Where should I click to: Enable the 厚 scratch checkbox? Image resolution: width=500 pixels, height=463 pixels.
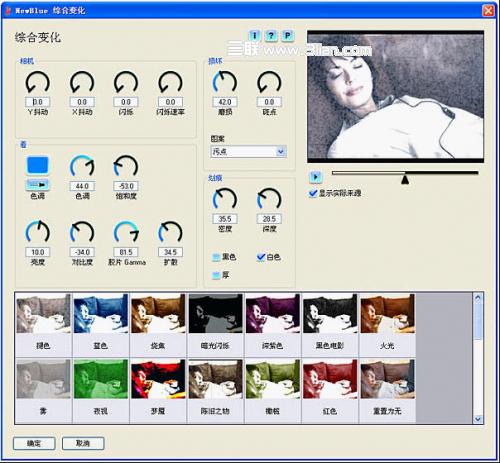click(x=216, y=275)
